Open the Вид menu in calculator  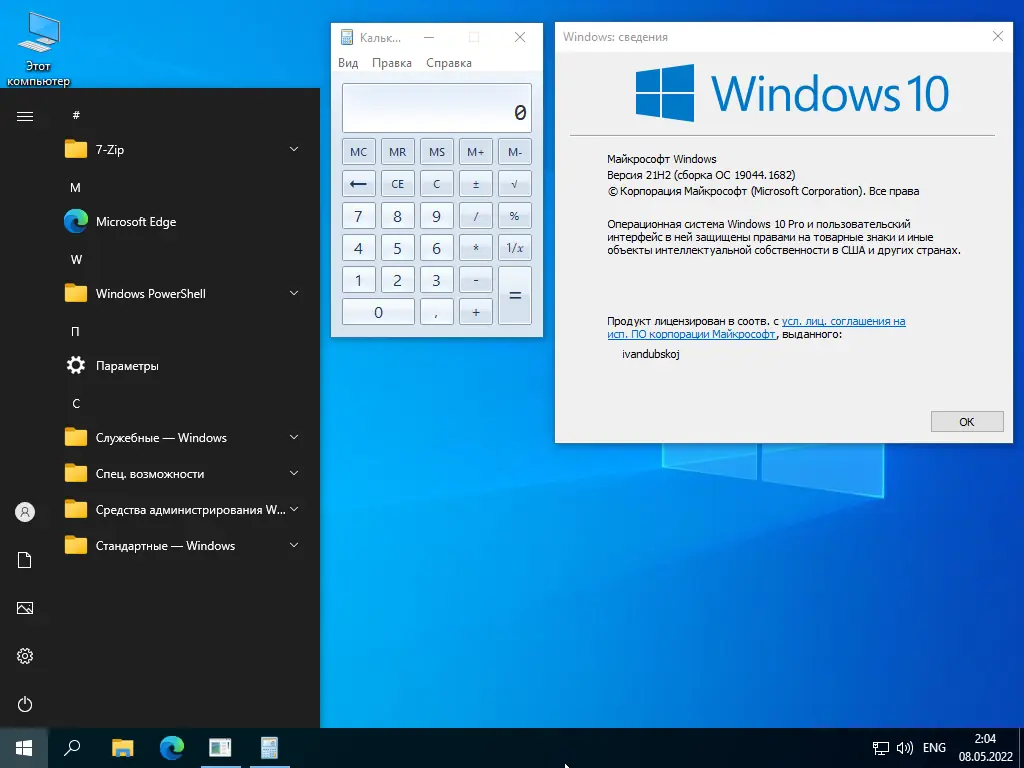348,63
